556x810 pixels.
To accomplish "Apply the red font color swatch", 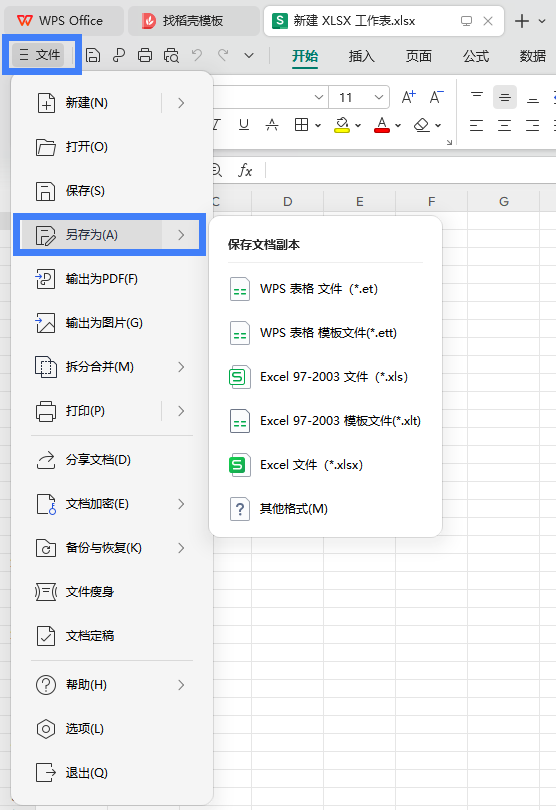I will pyautogui.click(x=382, y=125).
